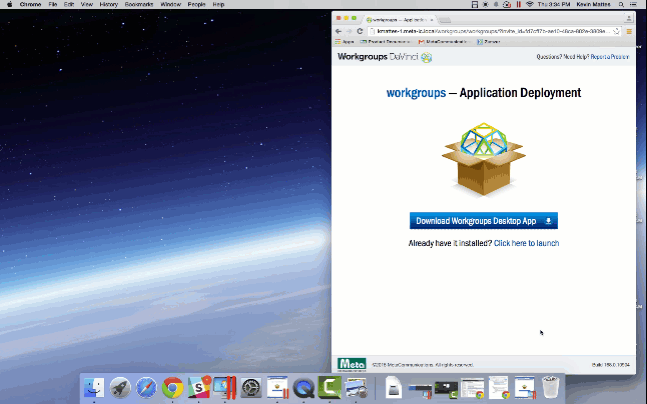Open the Trash in the Dock
This screenshot has height=404, width=647.
pyautogui.click(x=550, y=387)
